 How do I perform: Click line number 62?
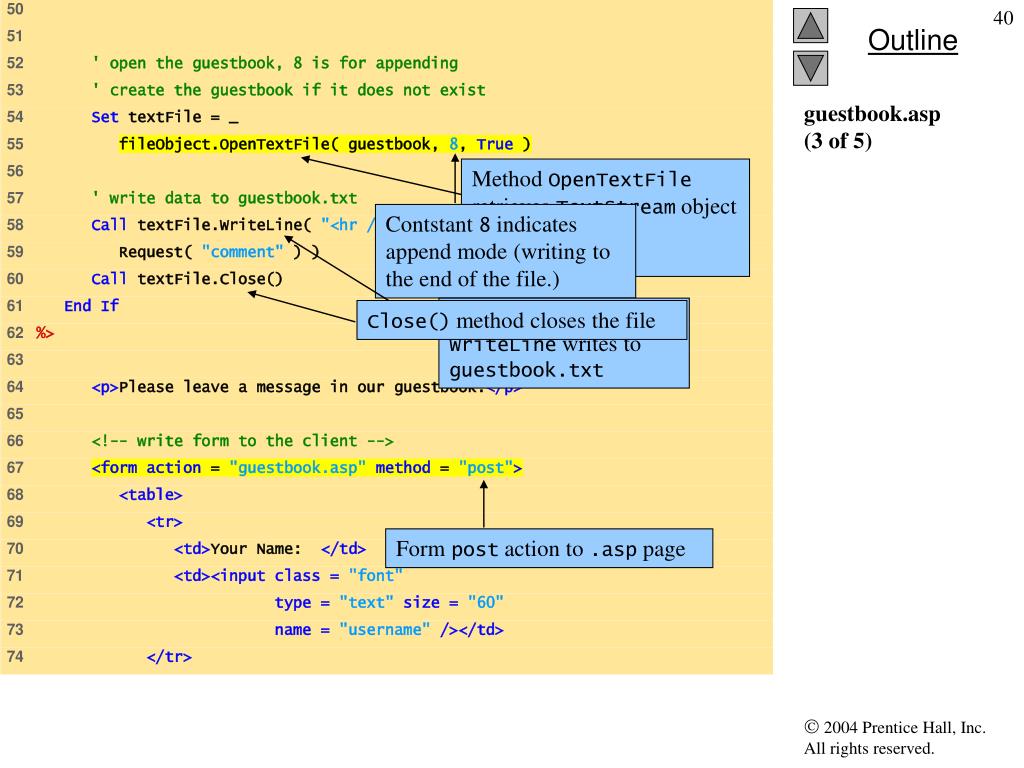click(x=15, y=332)
